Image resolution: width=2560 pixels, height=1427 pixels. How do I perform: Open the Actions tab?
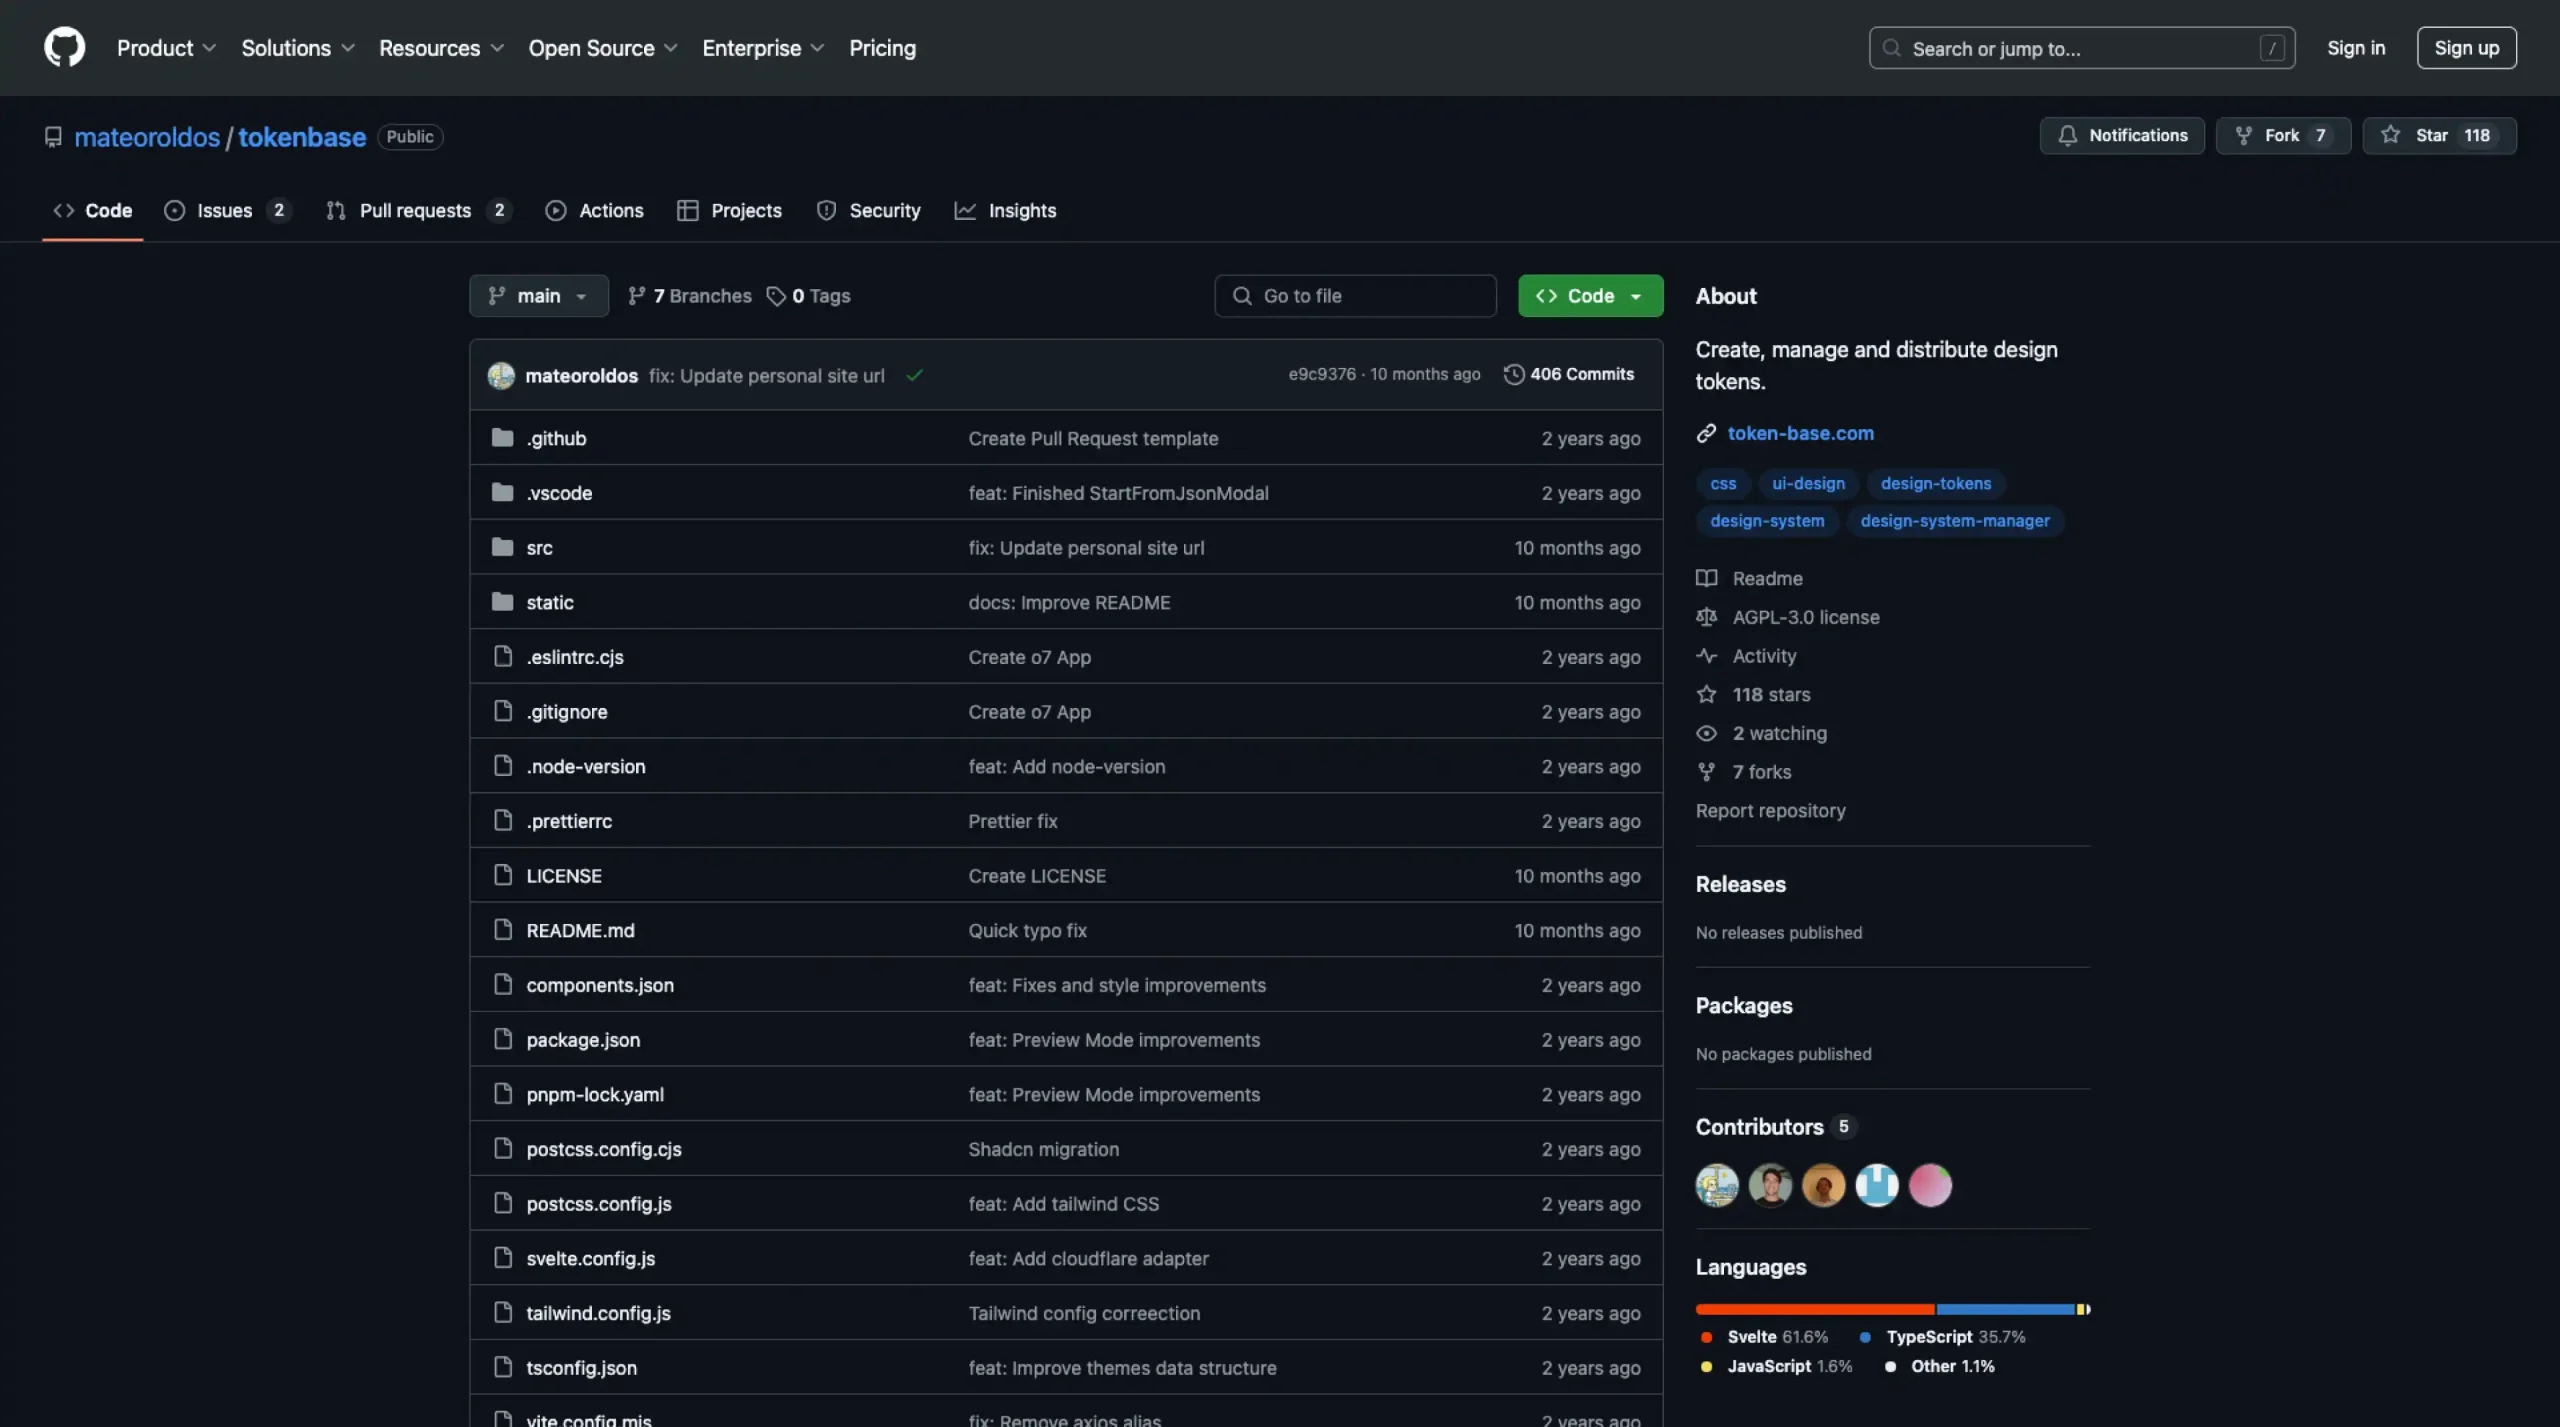595,210
